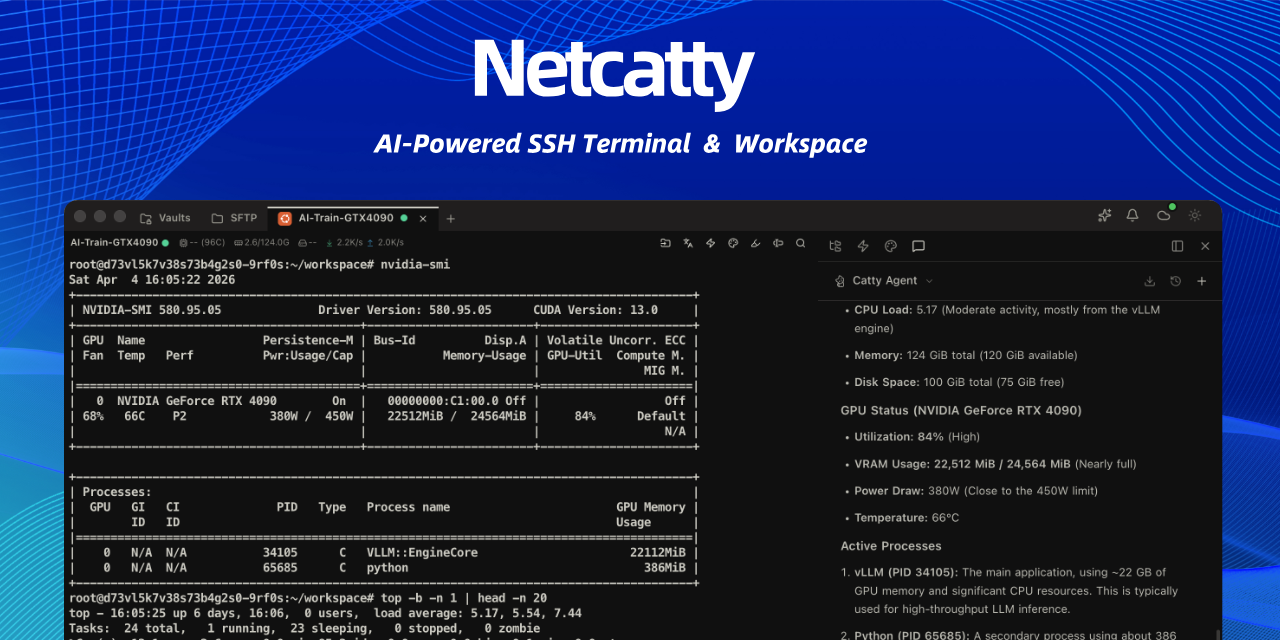Screen dimensions: 1280x640
Task: Start new chat with plus button
Action: (1202, 282)
